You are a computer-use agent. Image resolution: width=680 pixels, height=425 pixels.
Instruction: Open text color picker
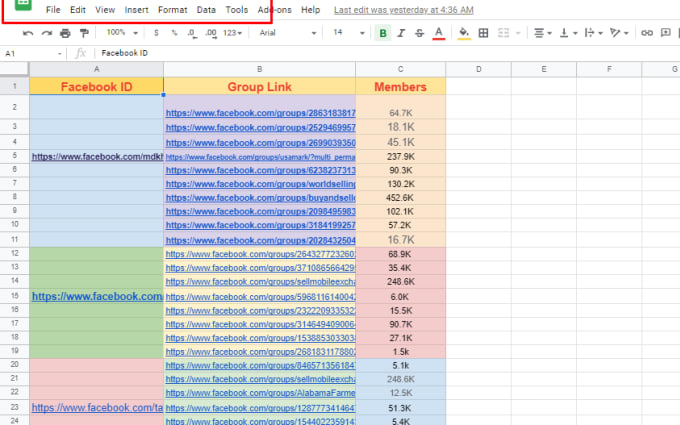click(x=439, y=33)
